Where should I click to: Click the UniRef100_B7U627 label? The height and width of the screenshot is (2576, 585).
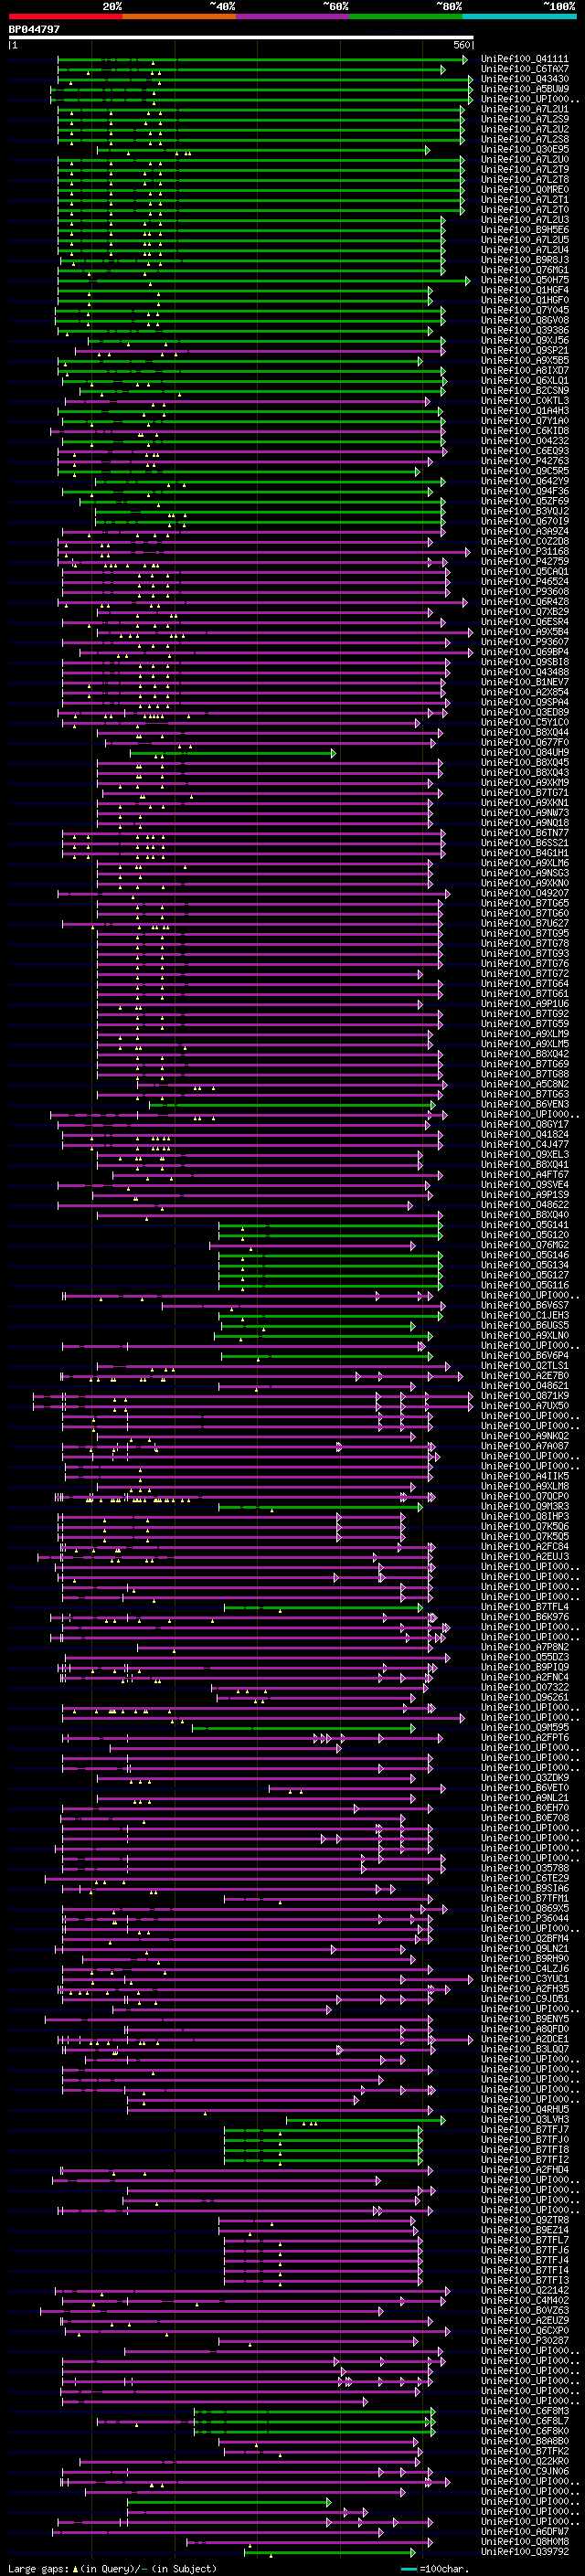tap(525, 924)
